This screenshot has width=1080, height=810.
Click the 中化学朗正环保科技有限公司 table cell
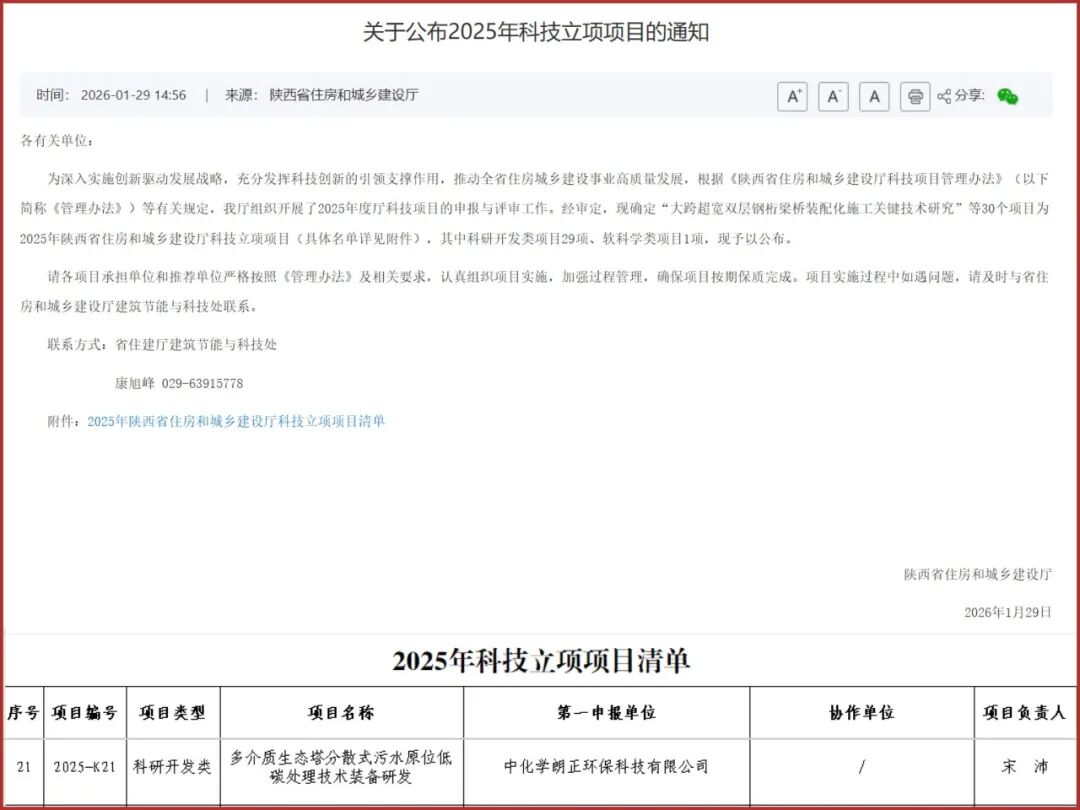pyautogui.click(x=606, y=767)
